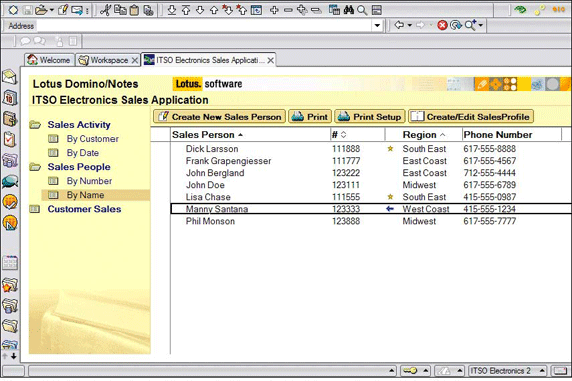Open the Address Book bookmark icon
Viewport: 572px width, 381px height.
pyautogui.click(x=10, y=119)
